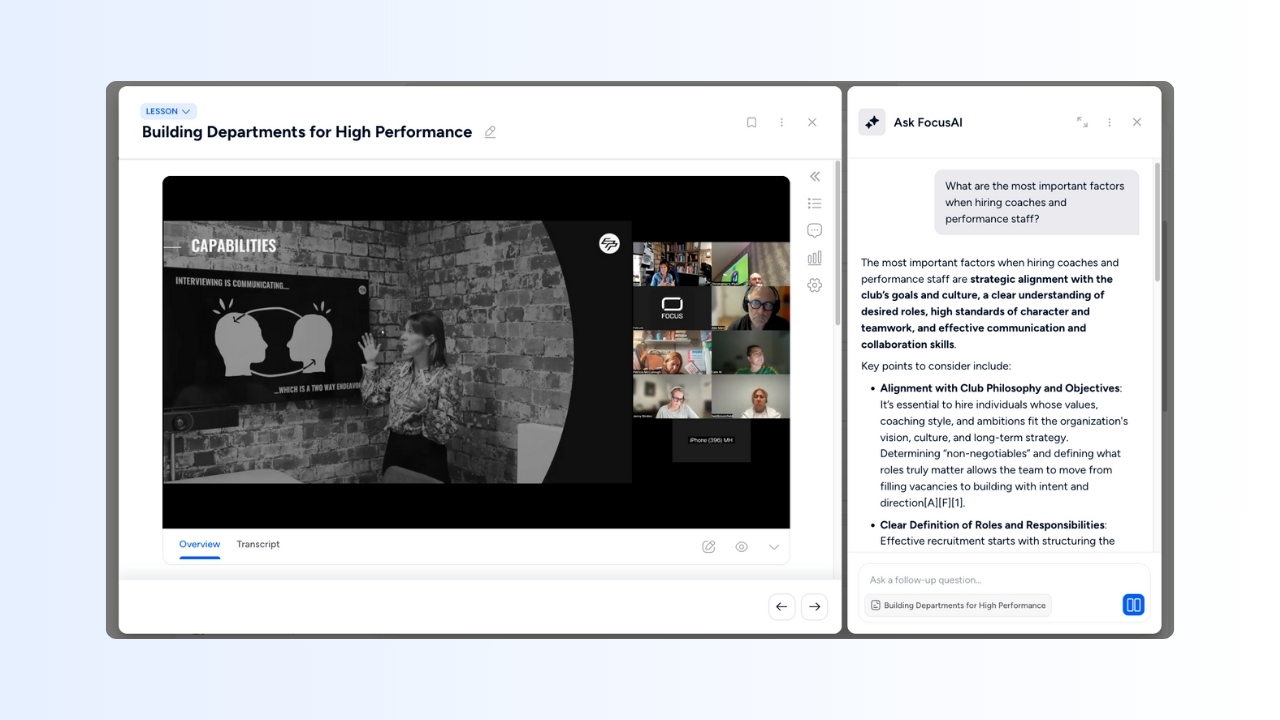Edit the lesson title with pencil icon
The height and width of the screenshot is (720, 1280).
(490, 132)
